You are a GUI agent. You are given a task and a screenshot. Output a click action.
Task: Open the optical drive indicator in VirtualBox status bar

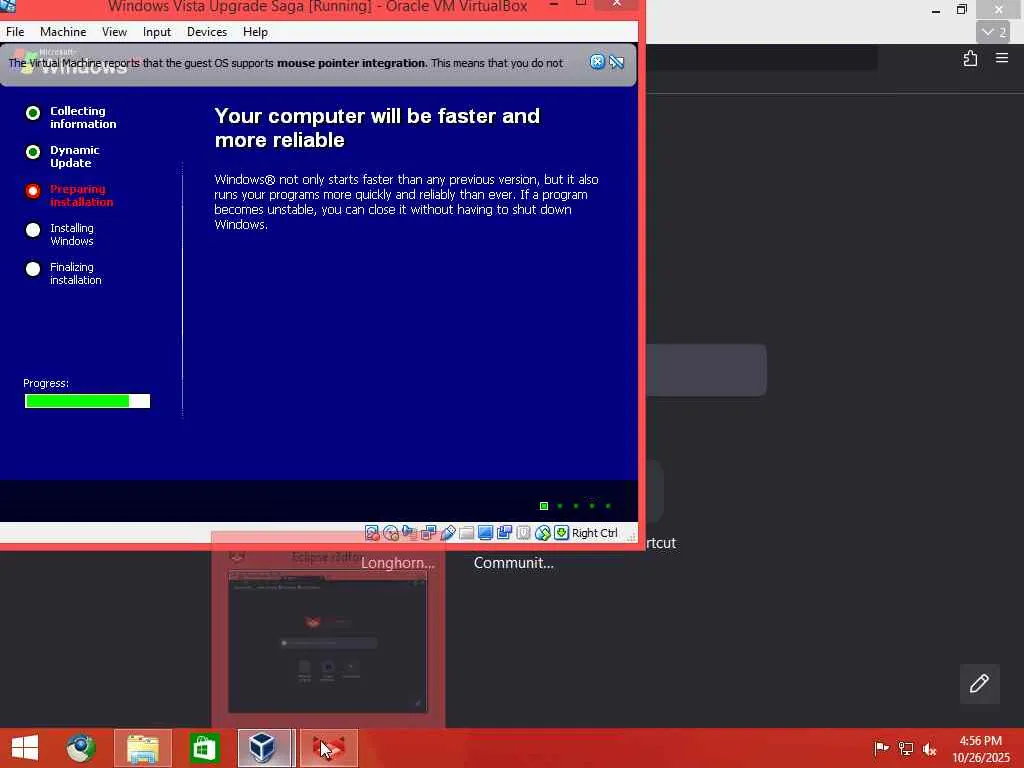391,533
